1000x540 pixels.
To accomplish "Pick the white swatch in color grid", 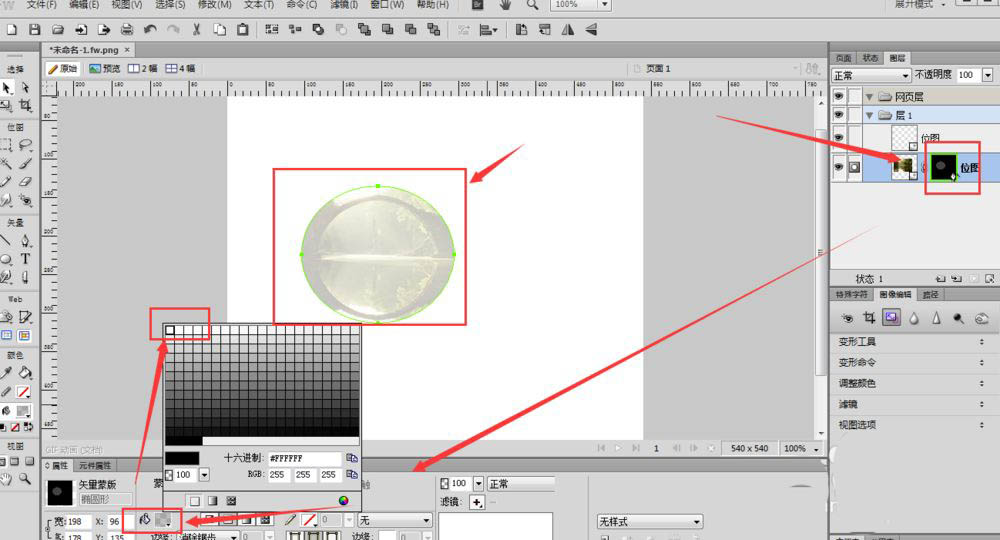I will pos(170,330).
